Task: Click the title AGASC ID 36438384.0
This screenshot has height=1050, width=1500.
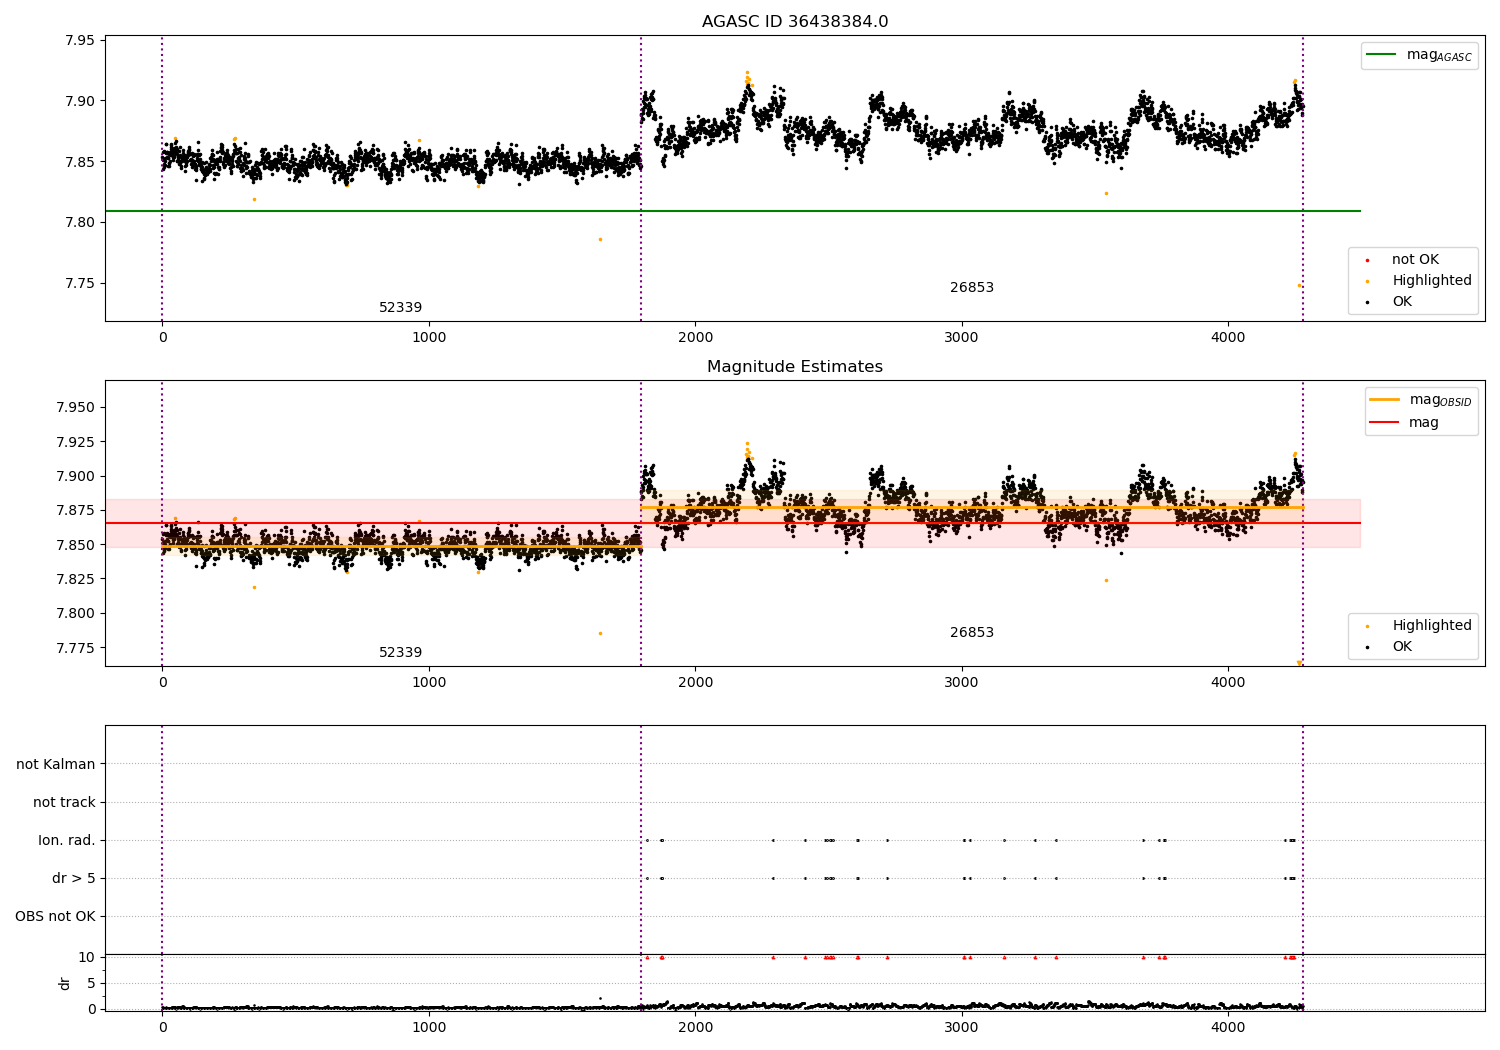Action: click(x=795, y=22)
